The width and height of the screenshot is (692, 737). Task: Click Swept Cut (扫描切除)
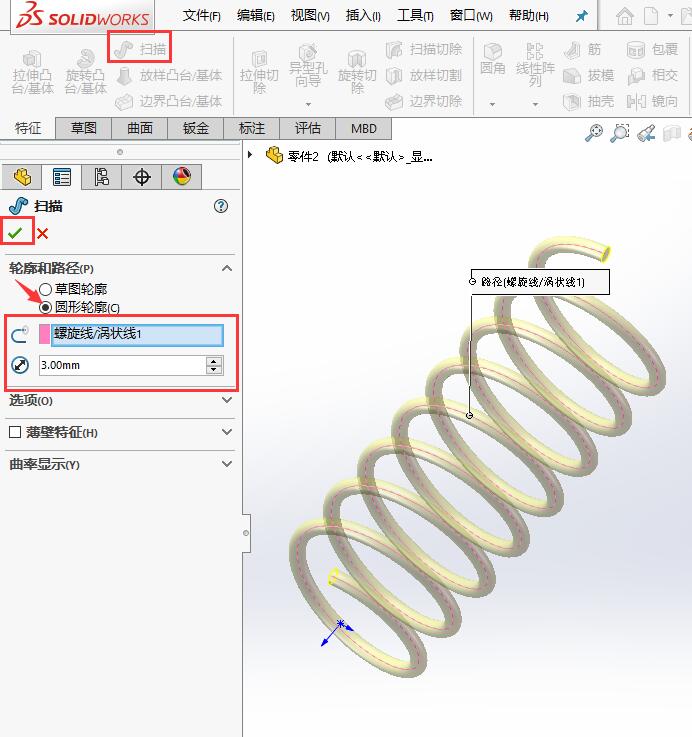click(423, 49)
